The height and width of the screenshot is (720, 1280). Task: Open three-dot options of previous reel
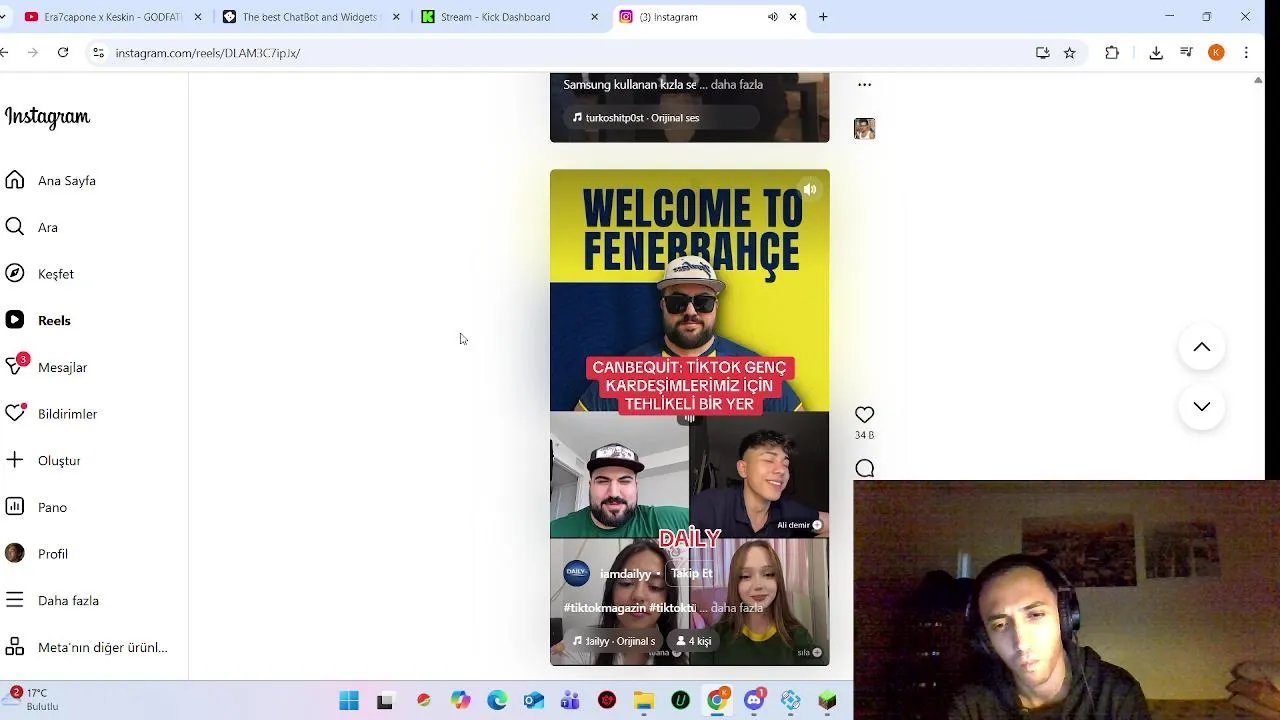pyautogui.click(x=865, y=85)
